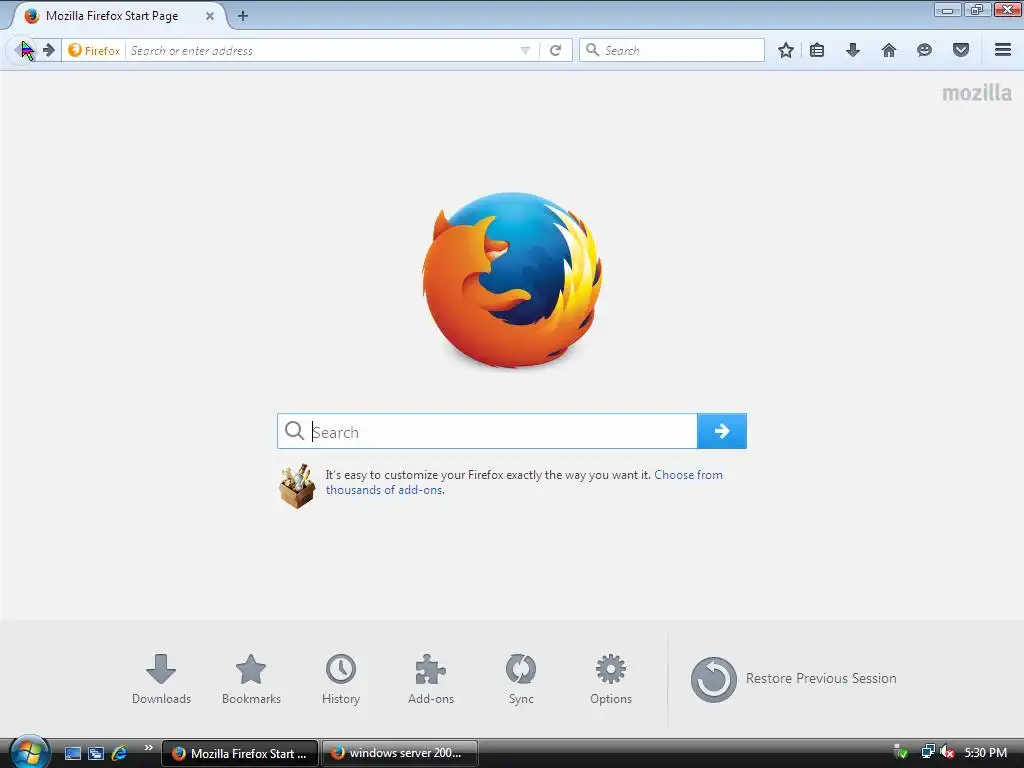This screenshot has width=1024, height=768.
Task: Go forward with the forward arrow button
Action: (48, 50)
